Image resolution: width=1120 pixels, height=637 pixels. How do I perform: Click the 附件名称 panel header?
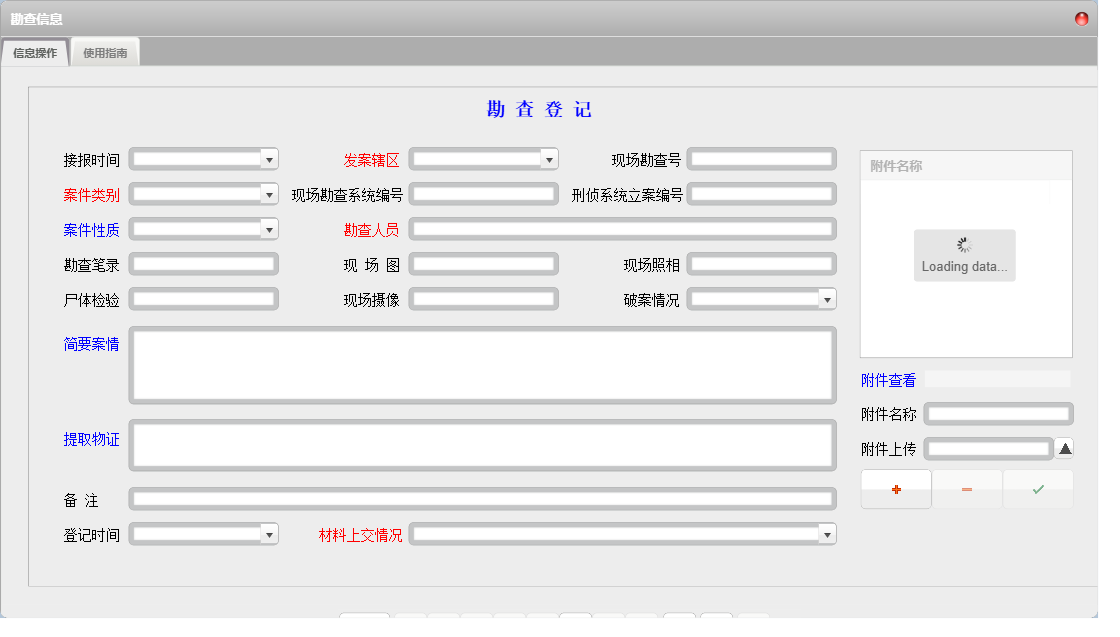click(895, 165)
